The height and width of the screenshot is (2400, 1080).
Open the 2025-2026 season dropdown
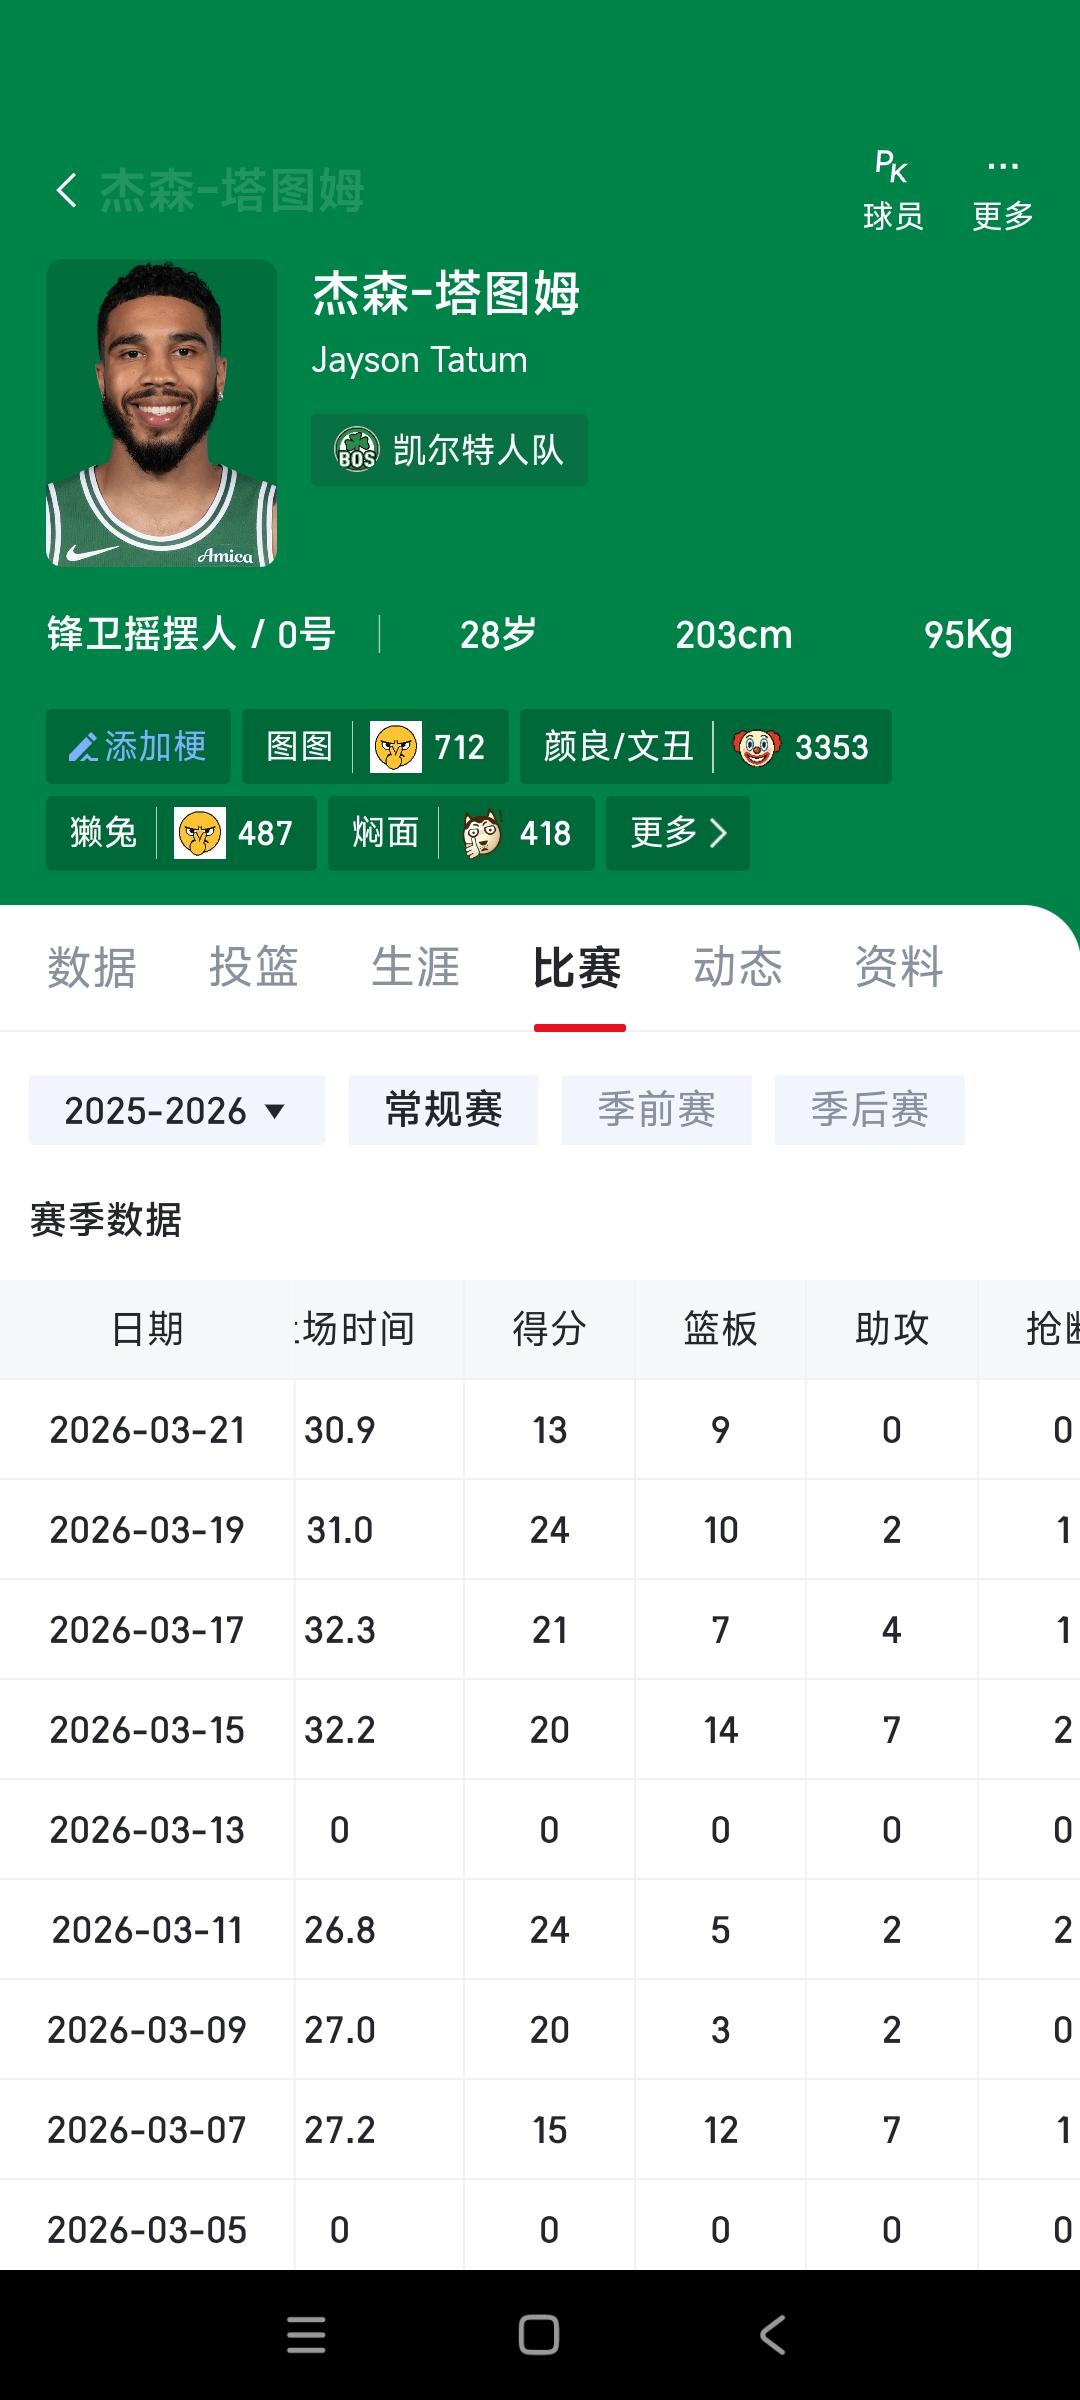[177, 1110]
